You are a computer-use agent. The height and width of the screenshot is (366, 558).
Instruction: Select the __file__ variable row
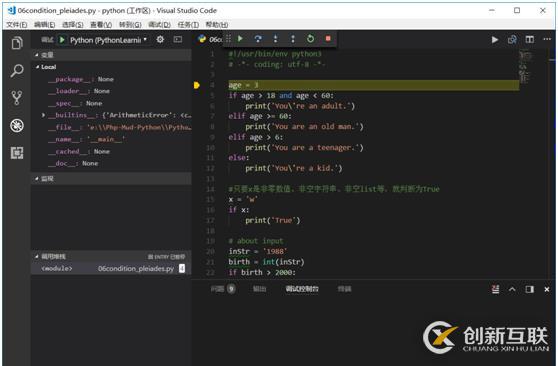pos(111,127)
